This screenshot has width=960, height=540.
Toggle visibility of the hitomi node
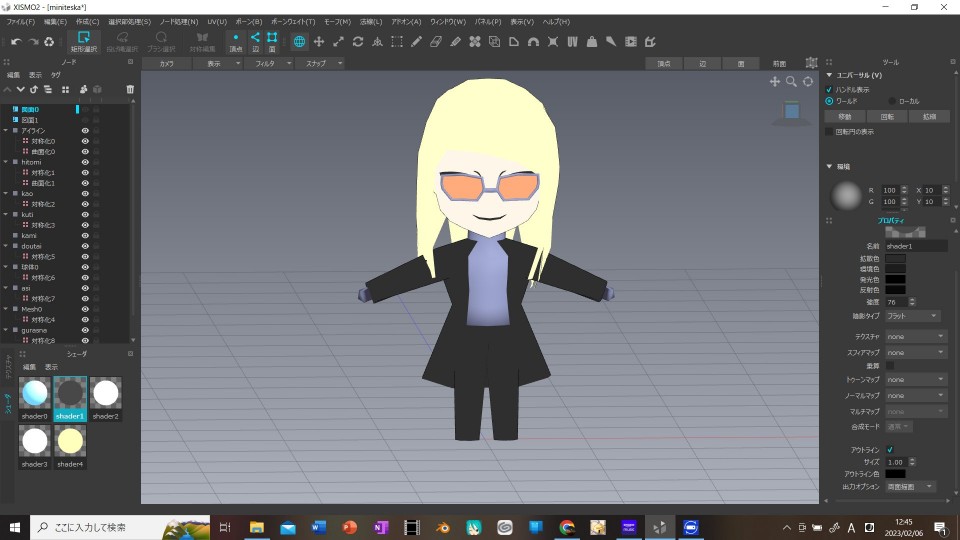[85, 162]
